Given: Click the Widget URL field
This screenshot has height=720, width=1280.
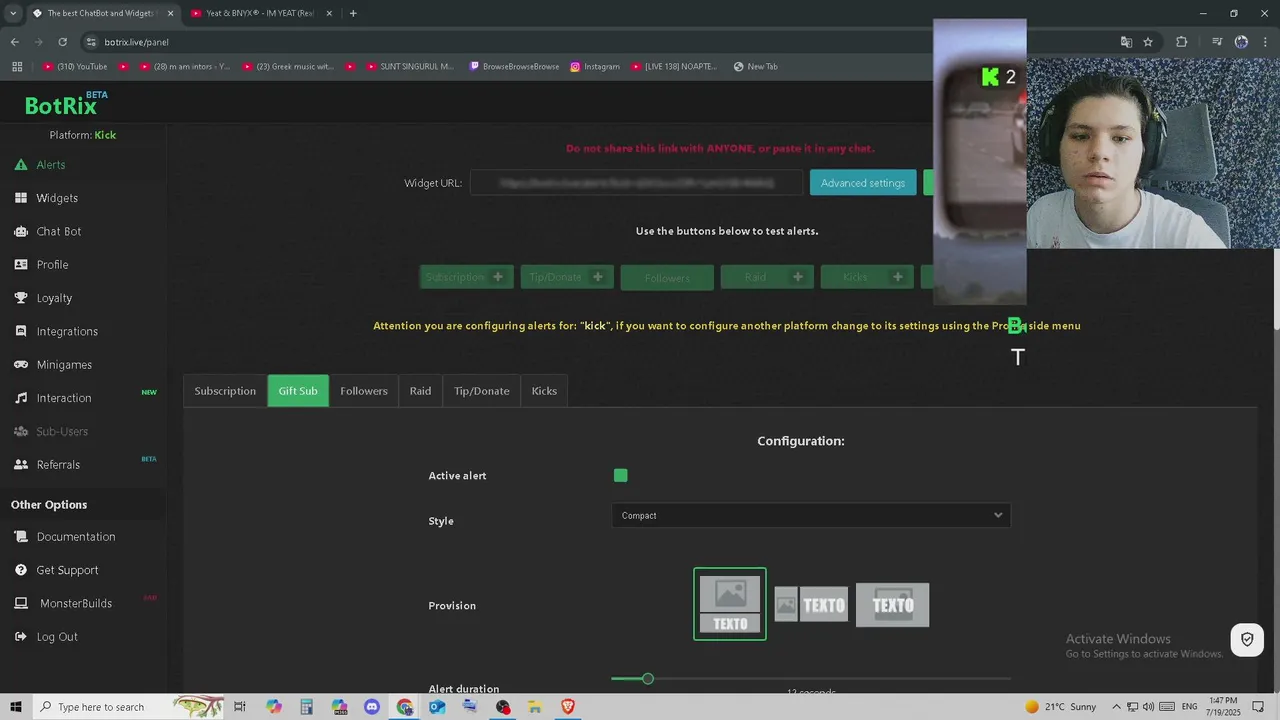Looking at the screenshot, I should tap(636, 183).
